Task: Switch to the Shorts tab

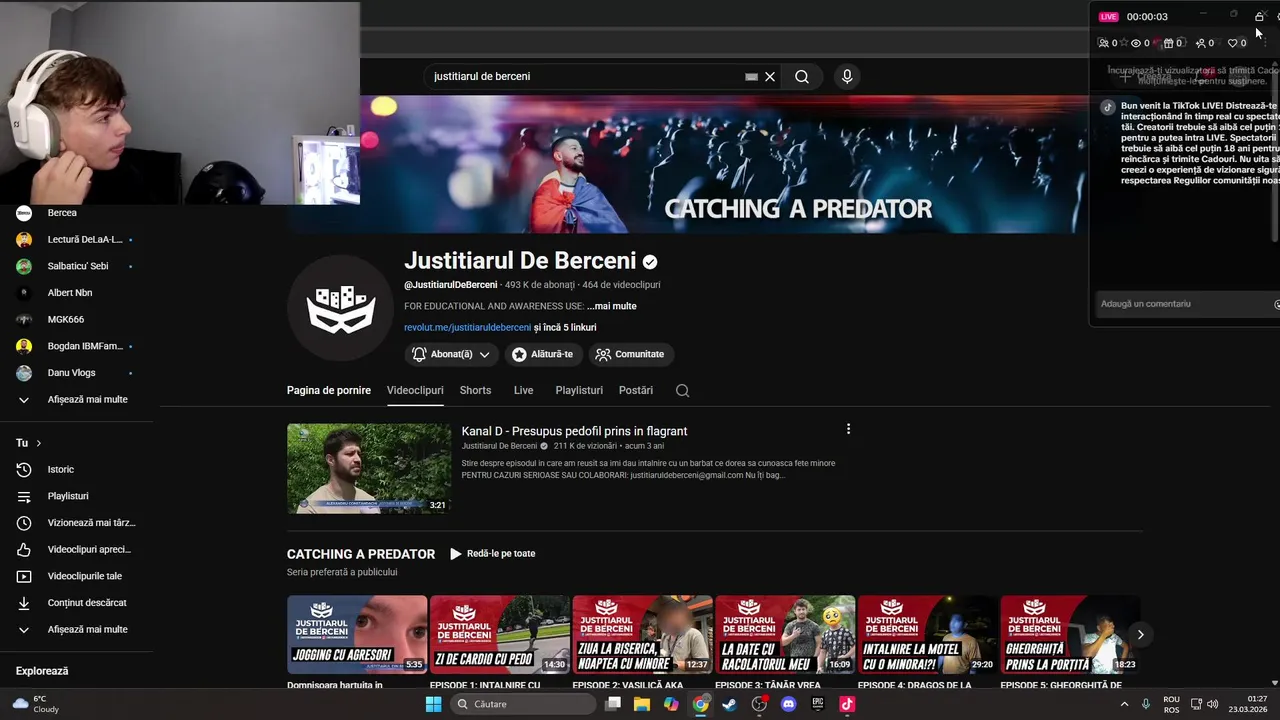Action: (475, 391)
